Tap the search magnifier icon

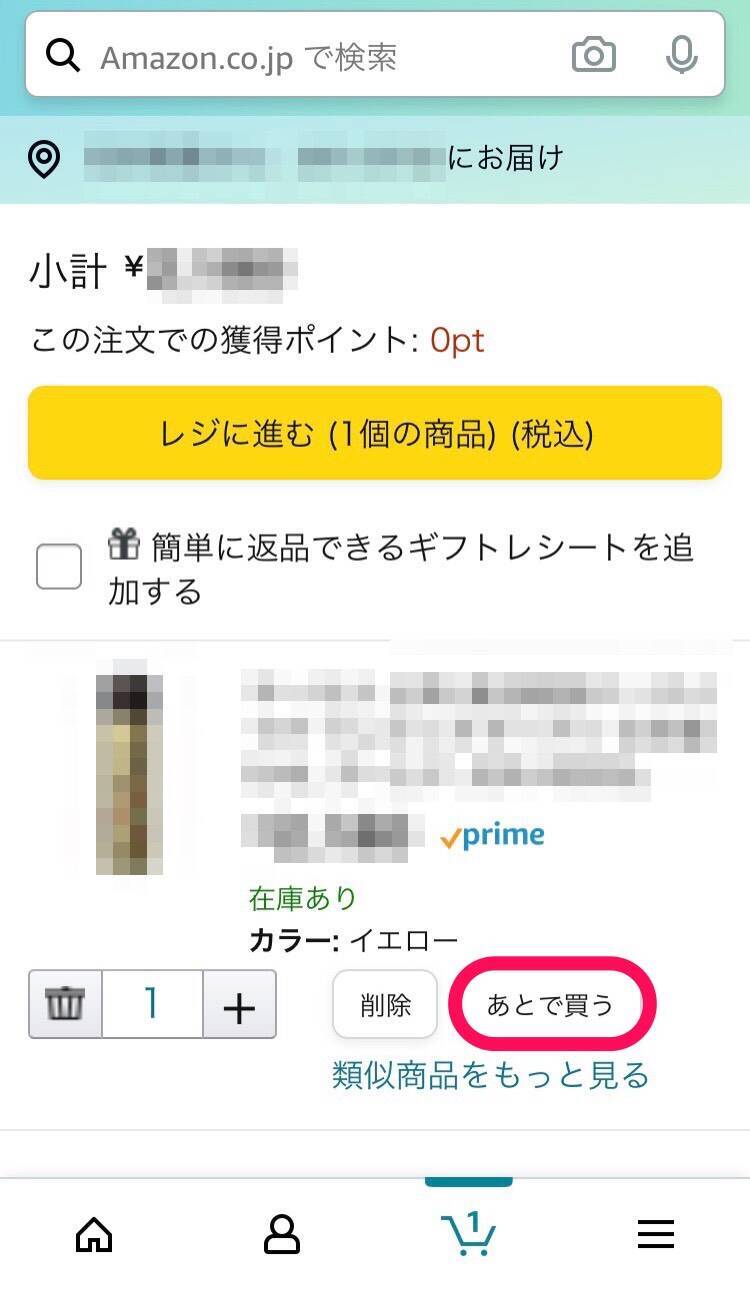click(63, 57)
